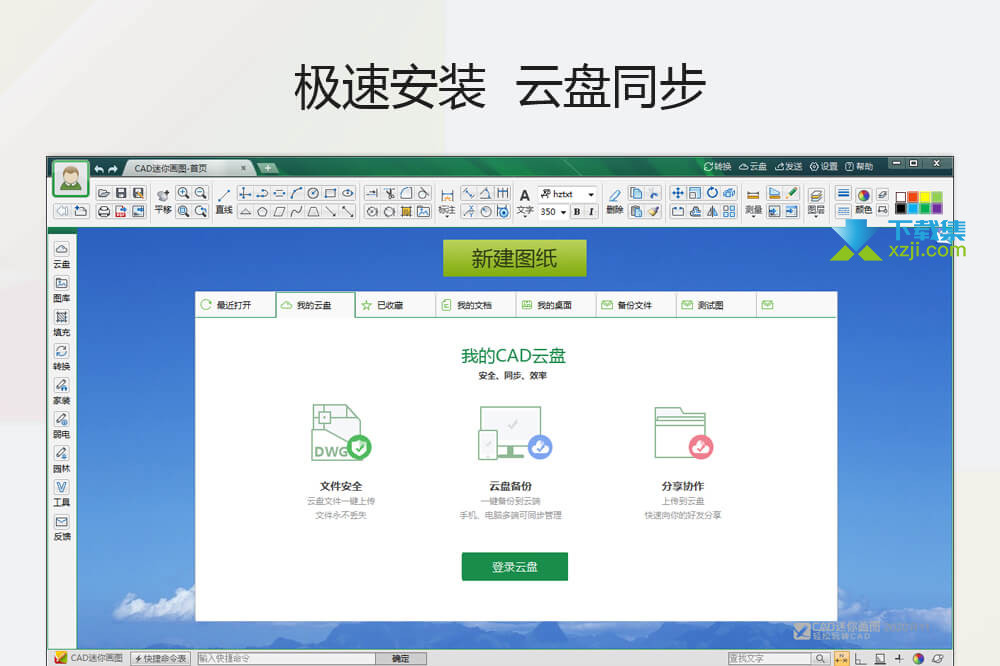
Task: Click the 平移 pan tool
Action: tap(163, 200)
